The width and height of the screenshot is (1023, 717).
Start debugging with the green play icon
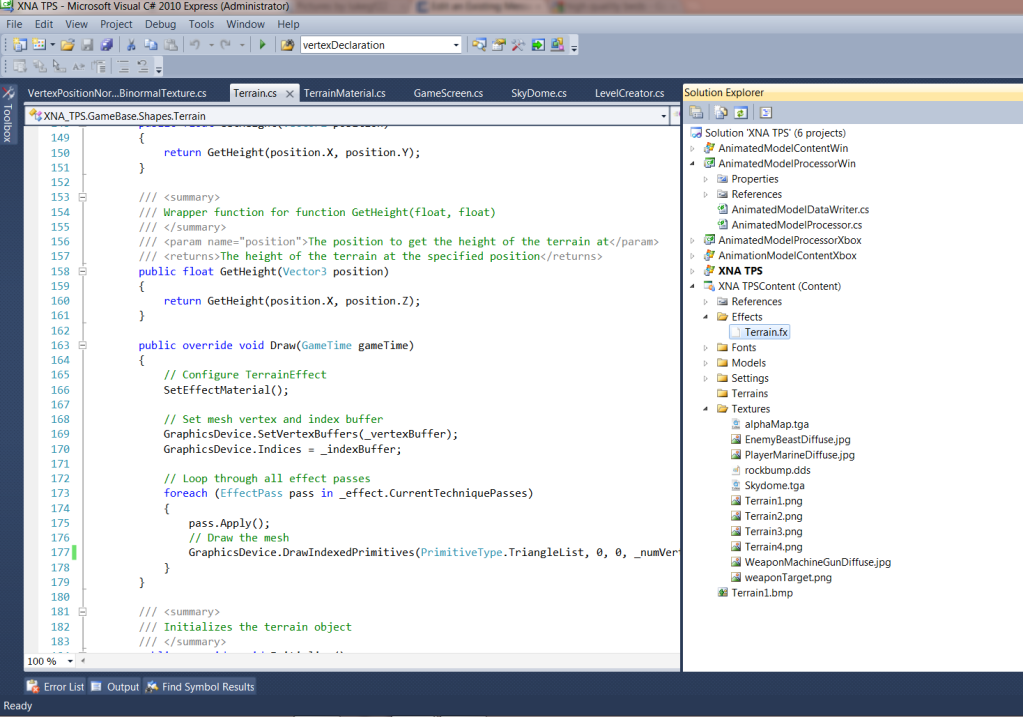(262, 45)
